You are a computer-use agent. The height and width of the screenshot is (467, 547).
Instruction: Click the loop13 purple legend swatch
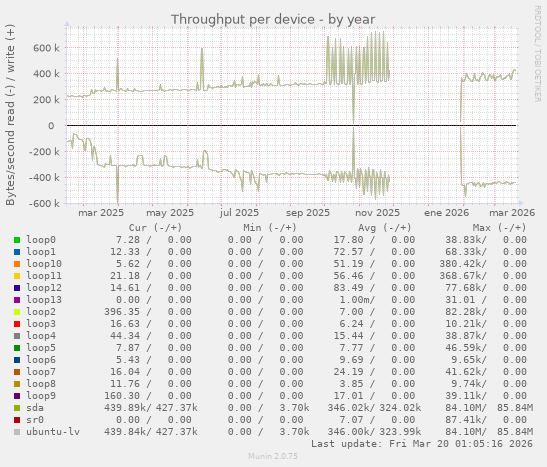pyautogui.click(x=17, y=300)
